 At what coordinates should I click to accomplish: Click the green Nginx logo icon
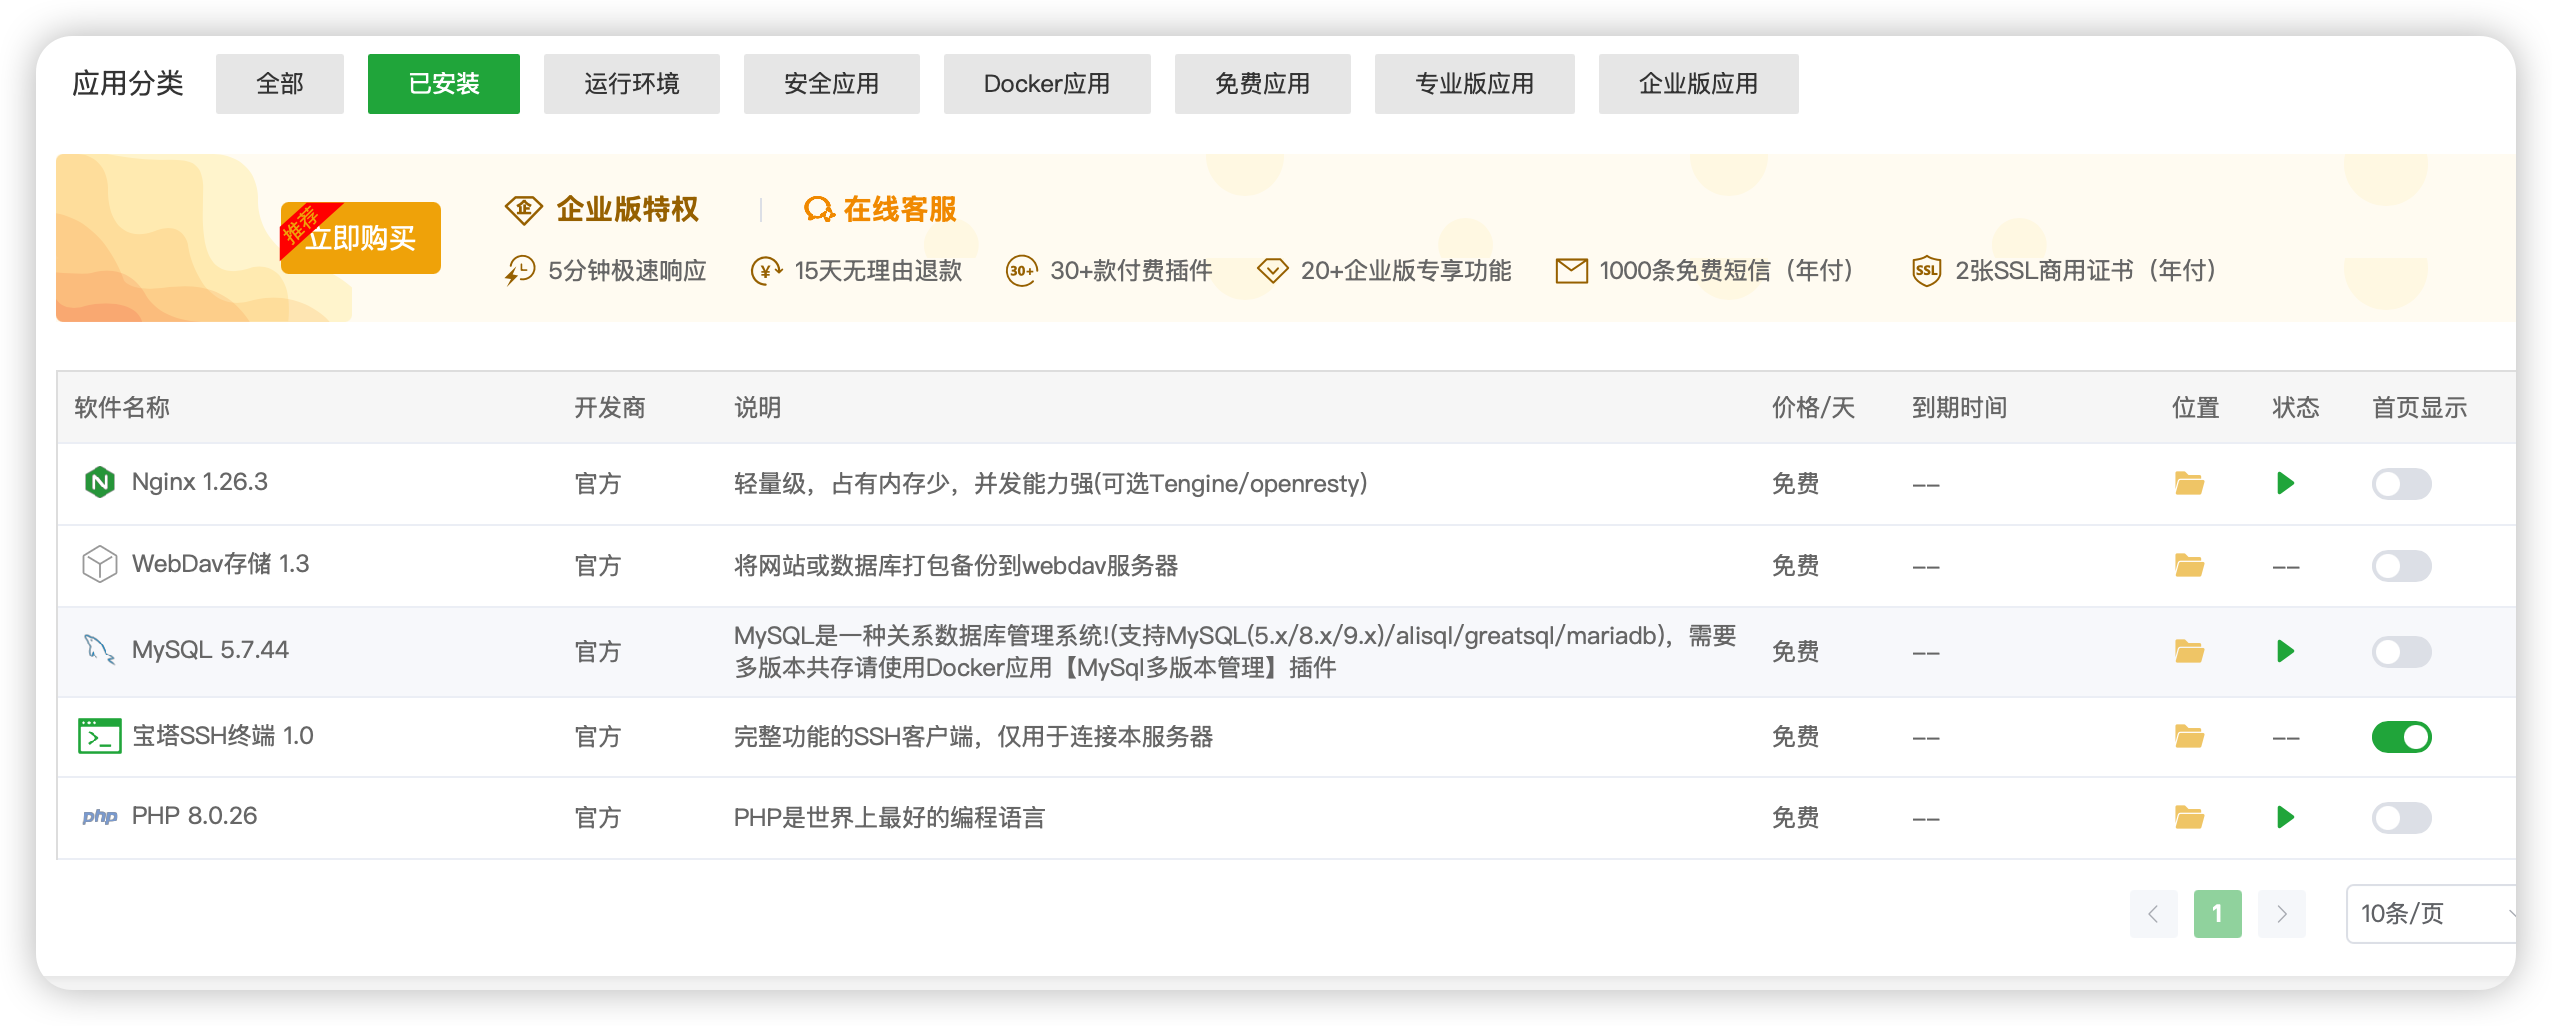pyautogui.click(x=99, y=483)
